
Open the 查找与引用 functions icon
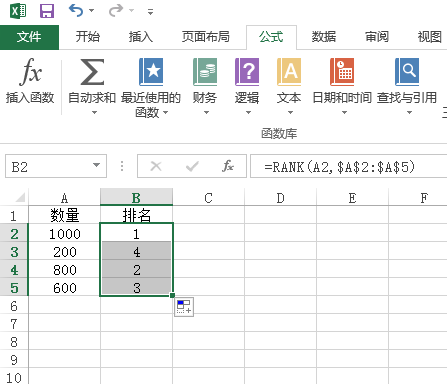407,72
